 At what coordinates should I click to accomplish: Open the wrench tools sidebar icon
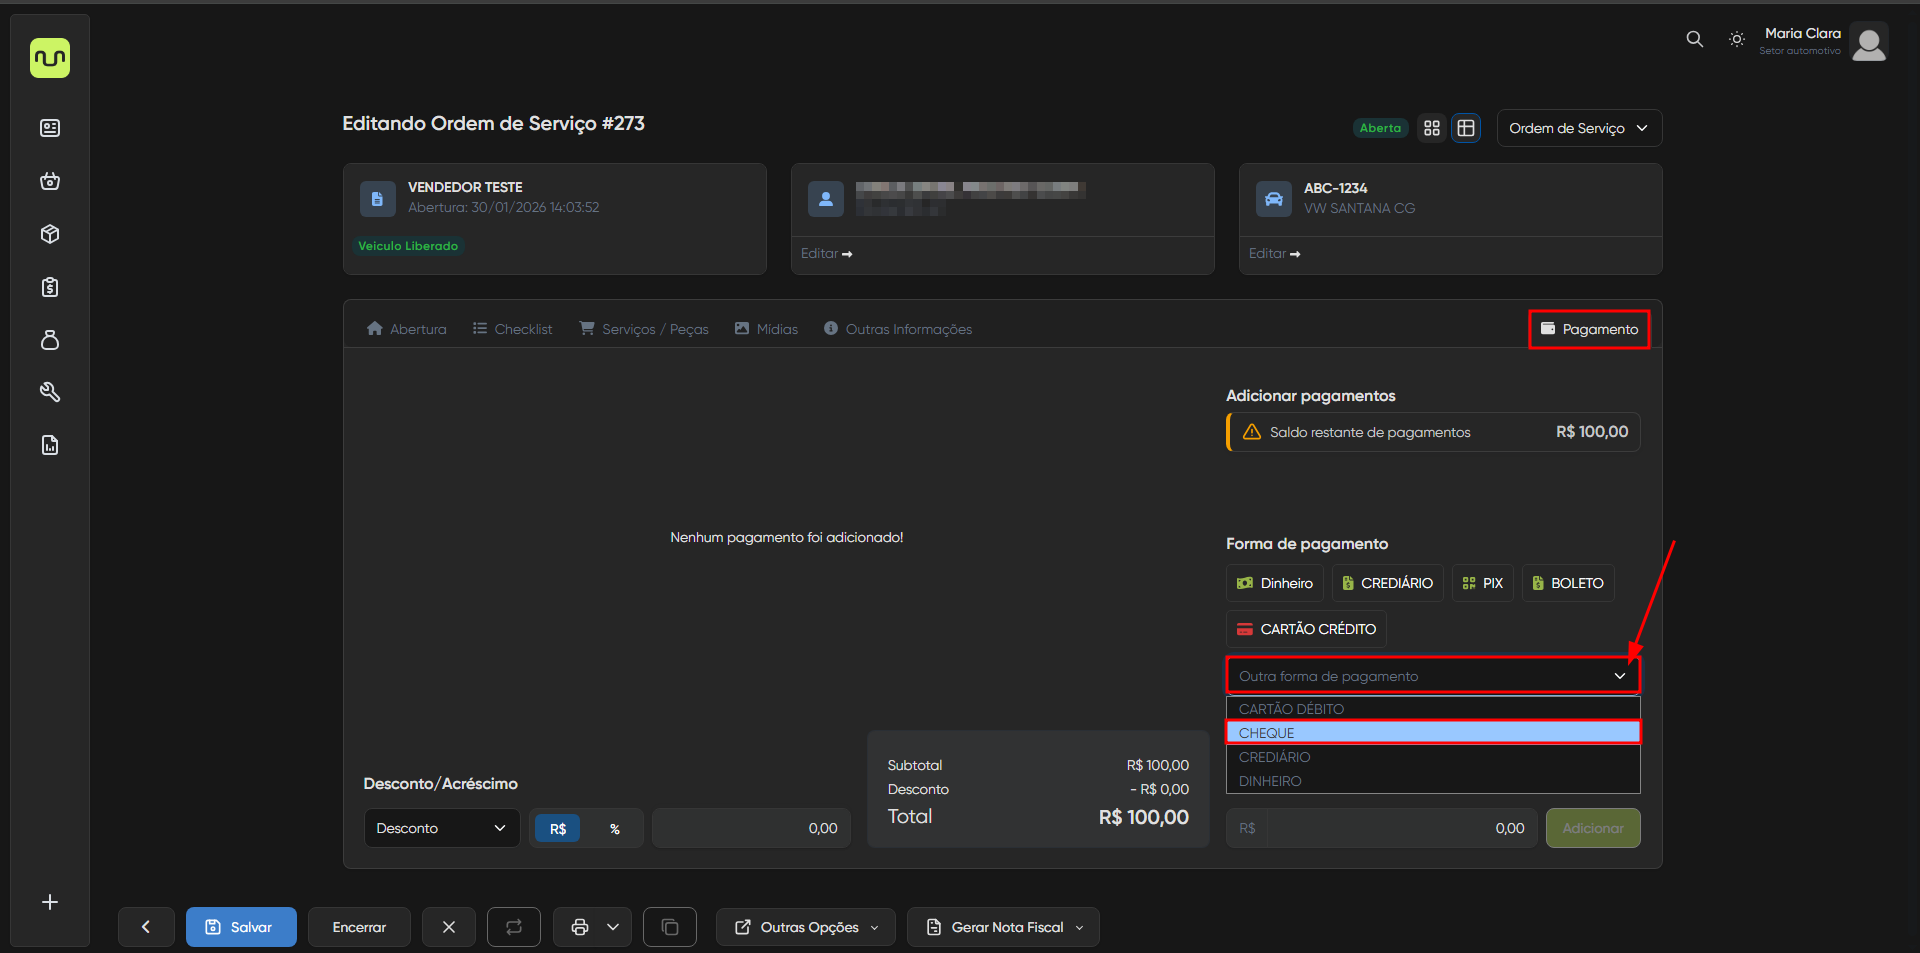[50, 392]
